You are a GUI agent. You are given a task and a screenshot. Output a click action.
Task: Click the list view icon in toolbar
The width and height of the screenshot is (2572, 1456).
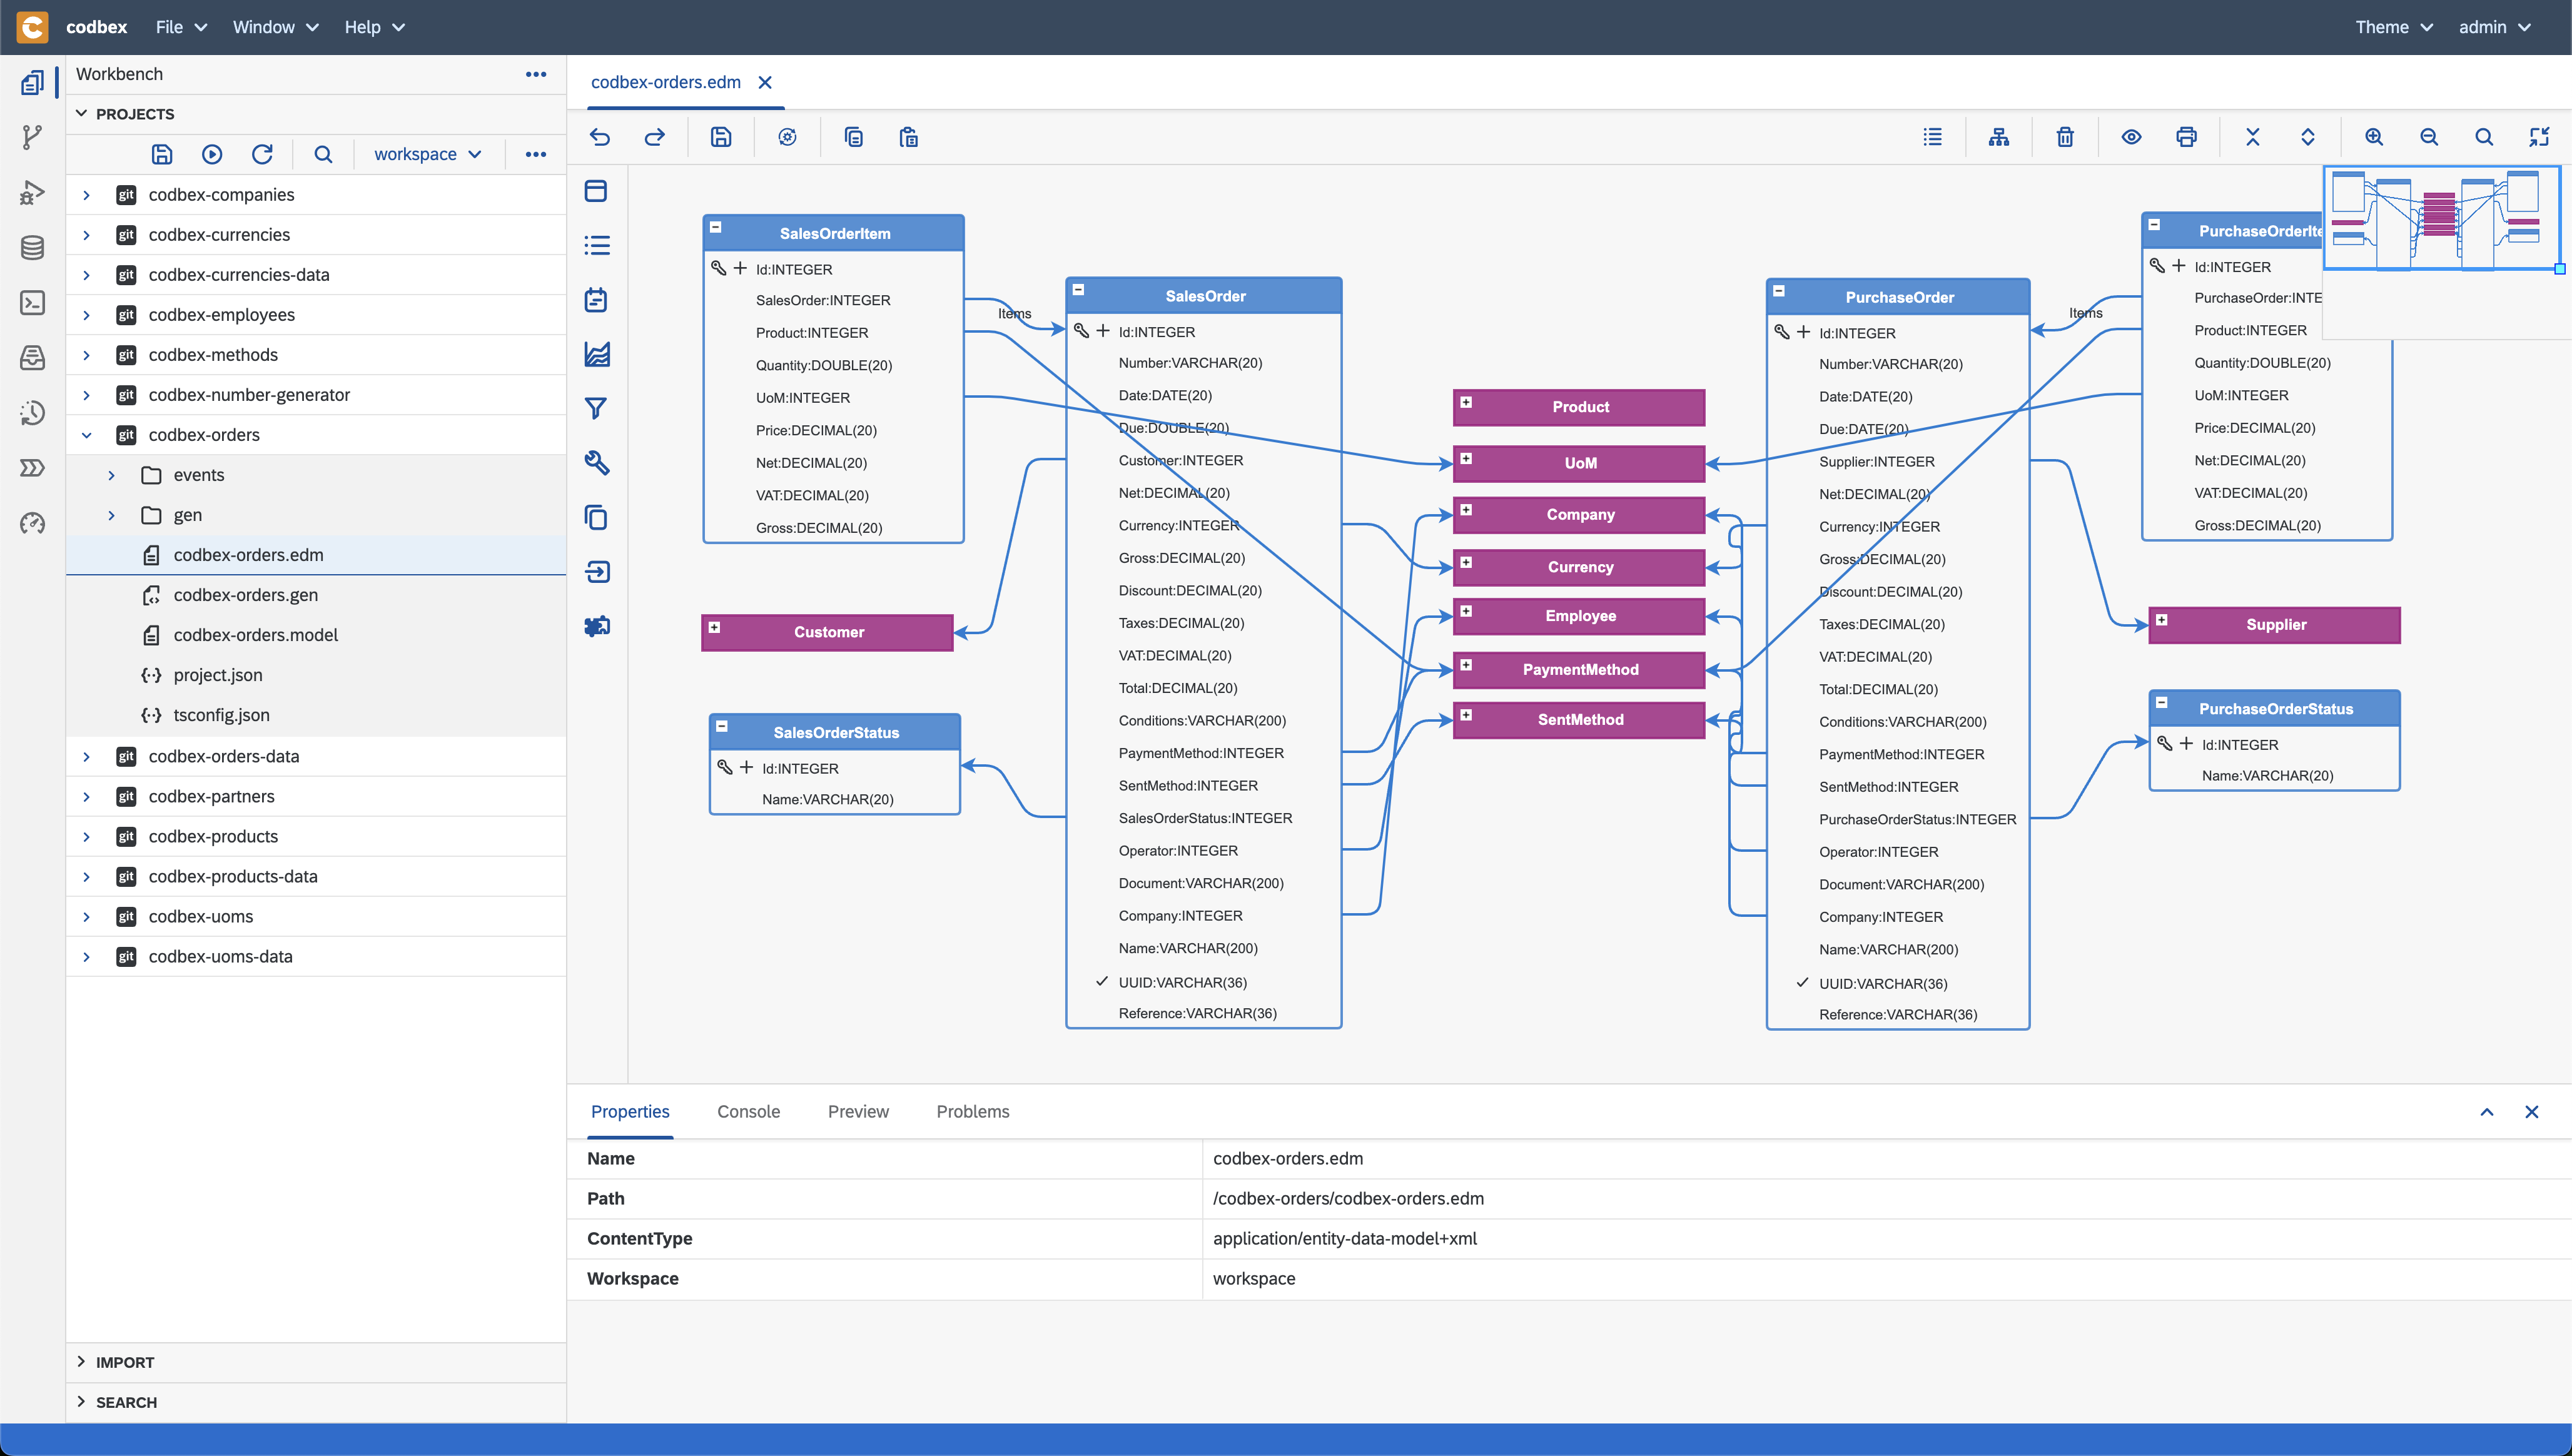coord(1933,137)
